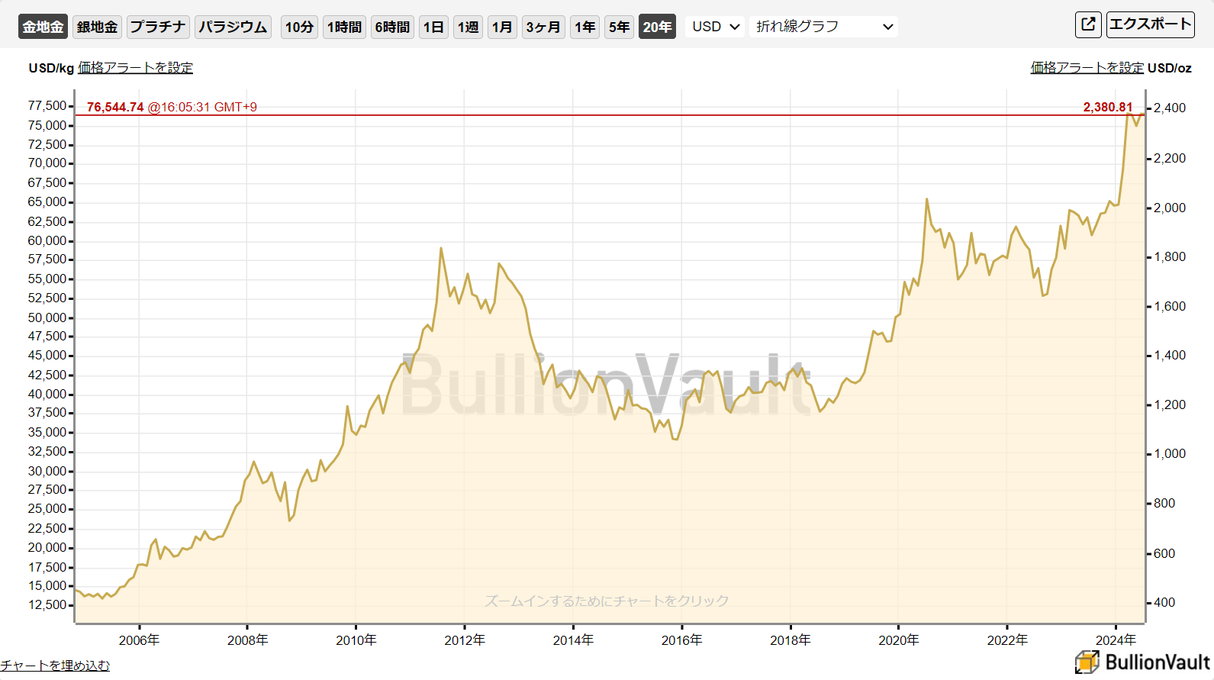Open the 折れ線グラフ chart type dropdown
Image resolution: width=1214 pixels, height=680 pixels.
[823, 27]
